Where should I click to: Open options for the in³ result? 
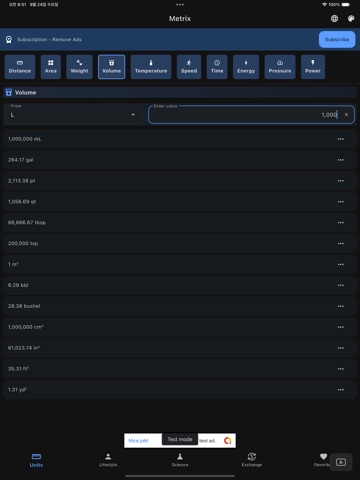point(341,348)
